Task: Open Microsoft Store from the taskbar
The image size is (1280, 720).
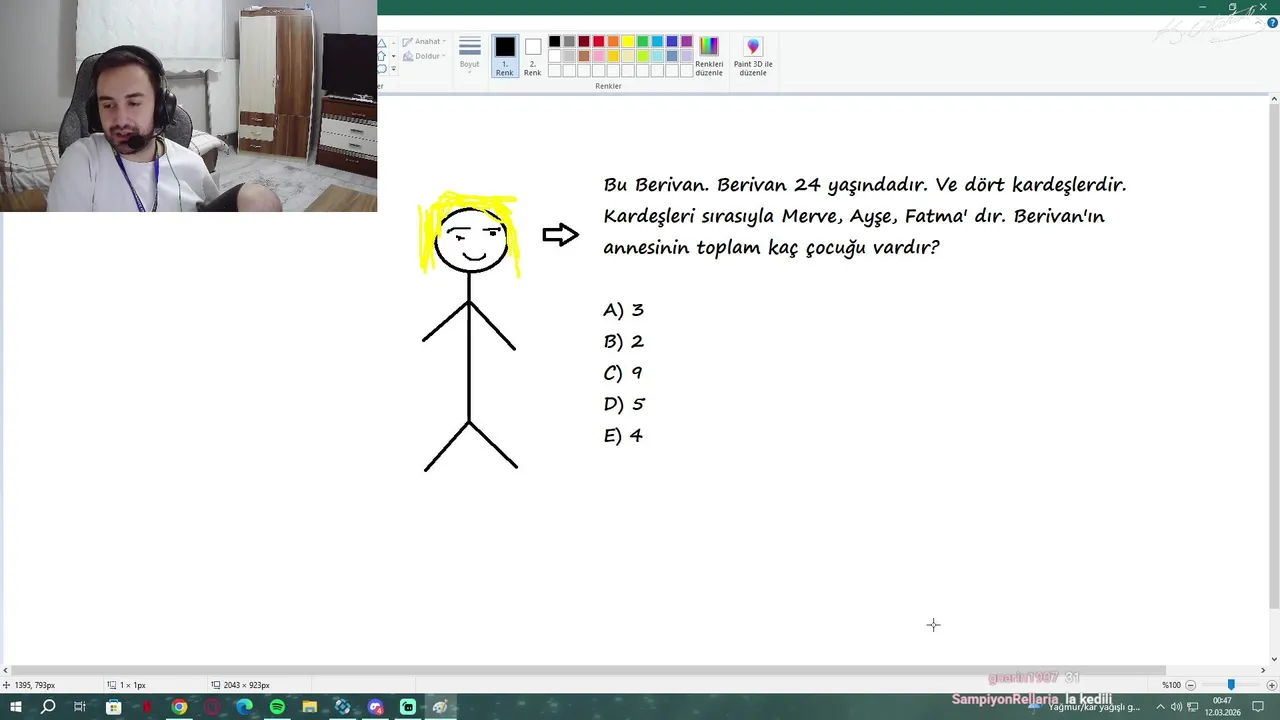Action: tap(114, 707)
